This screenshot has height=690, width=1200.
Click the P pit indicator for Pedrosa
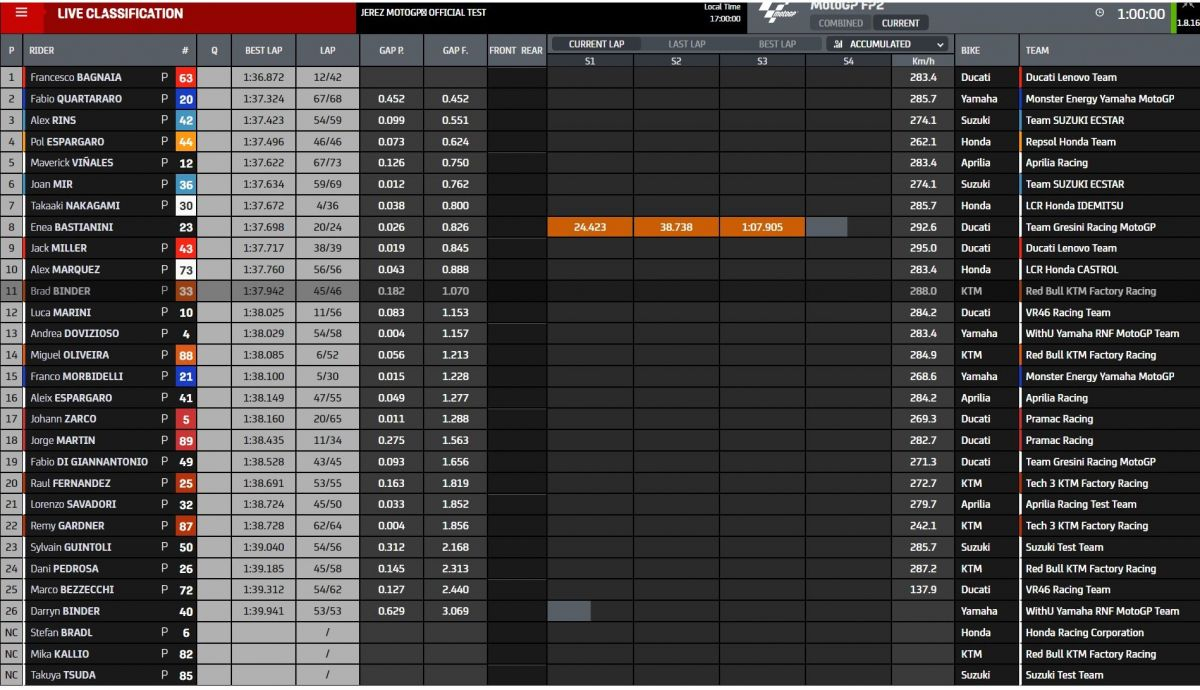pos(165,568)
